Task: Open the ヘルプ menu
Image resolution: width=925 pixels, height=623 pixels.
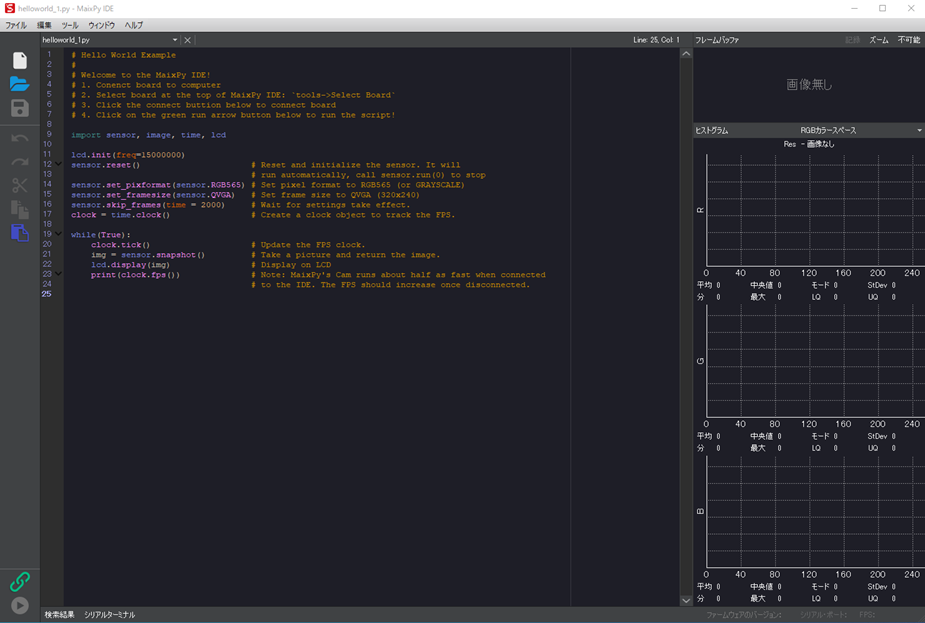Action: [134, 25]
